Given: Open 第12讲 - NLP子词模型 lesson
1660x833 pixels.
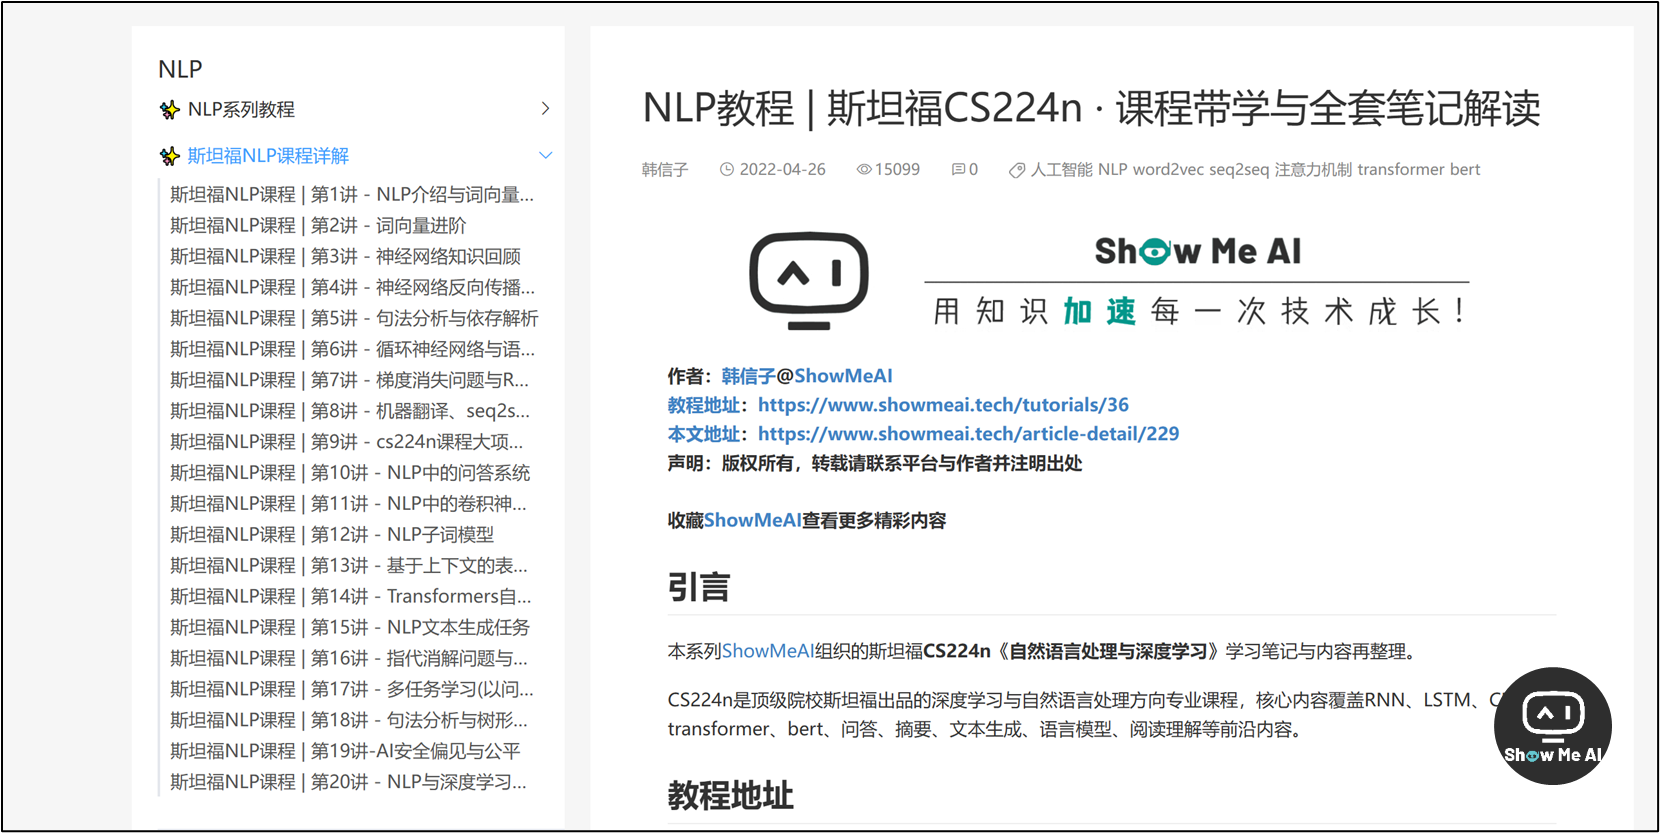Looking at the screenshot, I should tap(332, 535).
